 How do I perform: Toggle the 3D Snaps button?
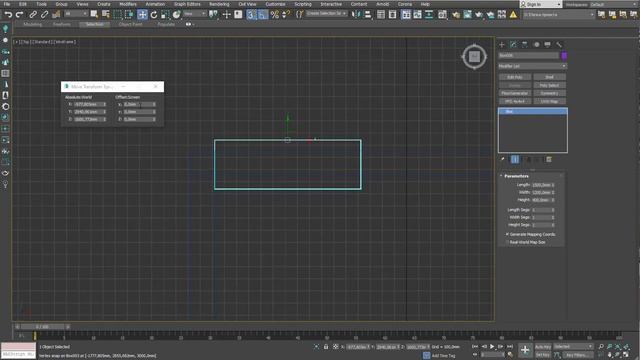(251, 15)
